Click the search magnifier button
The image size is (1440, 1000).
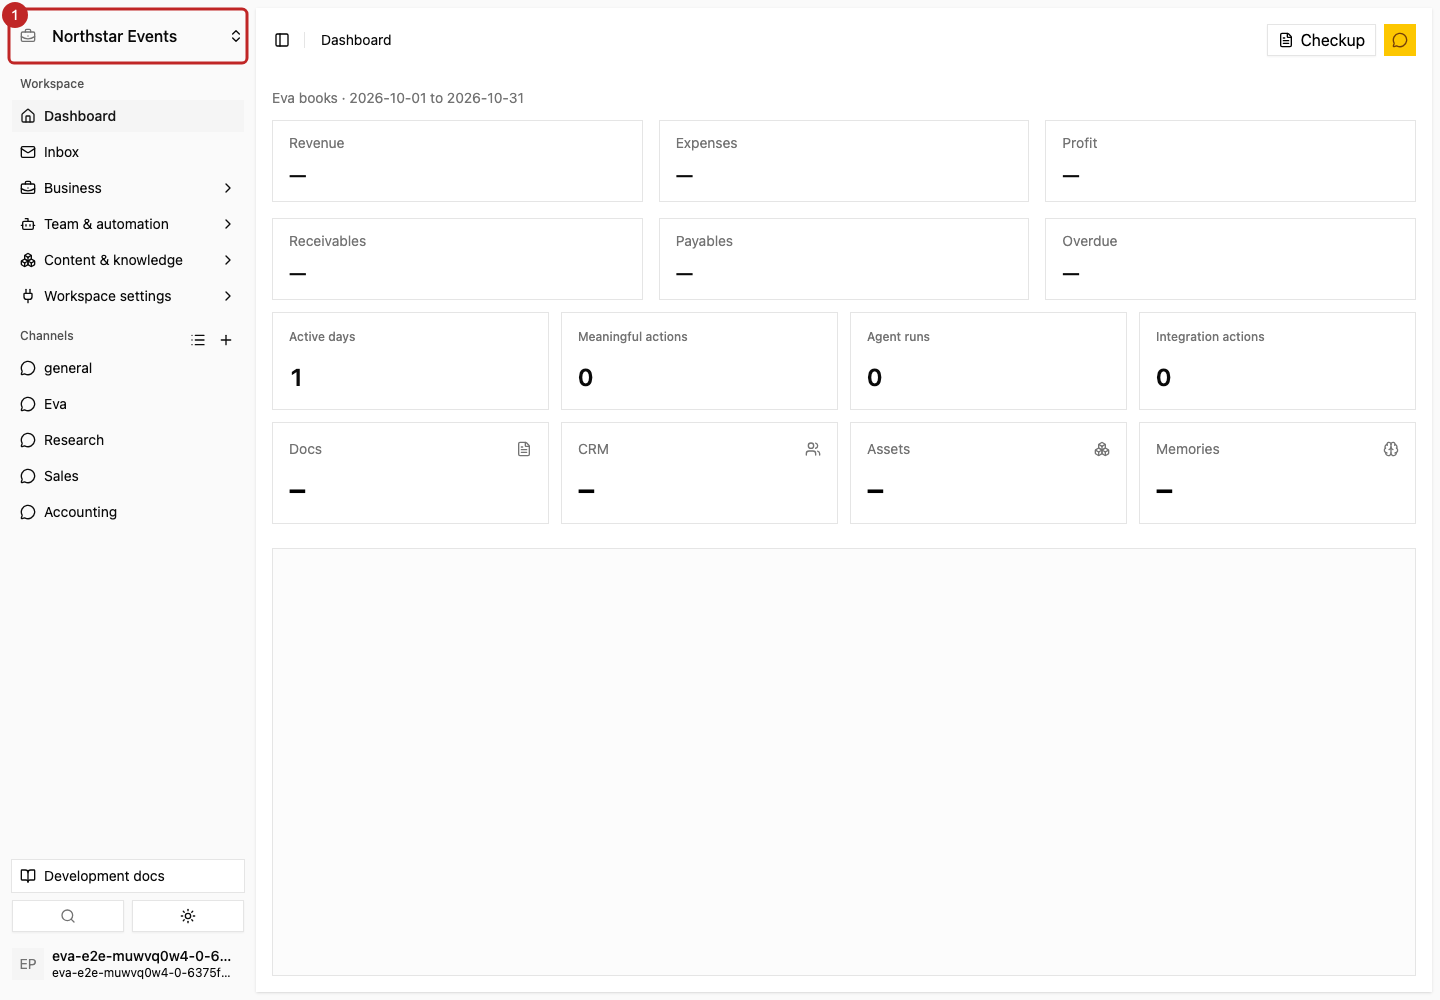pyautogui.click(x=68, y=916)
